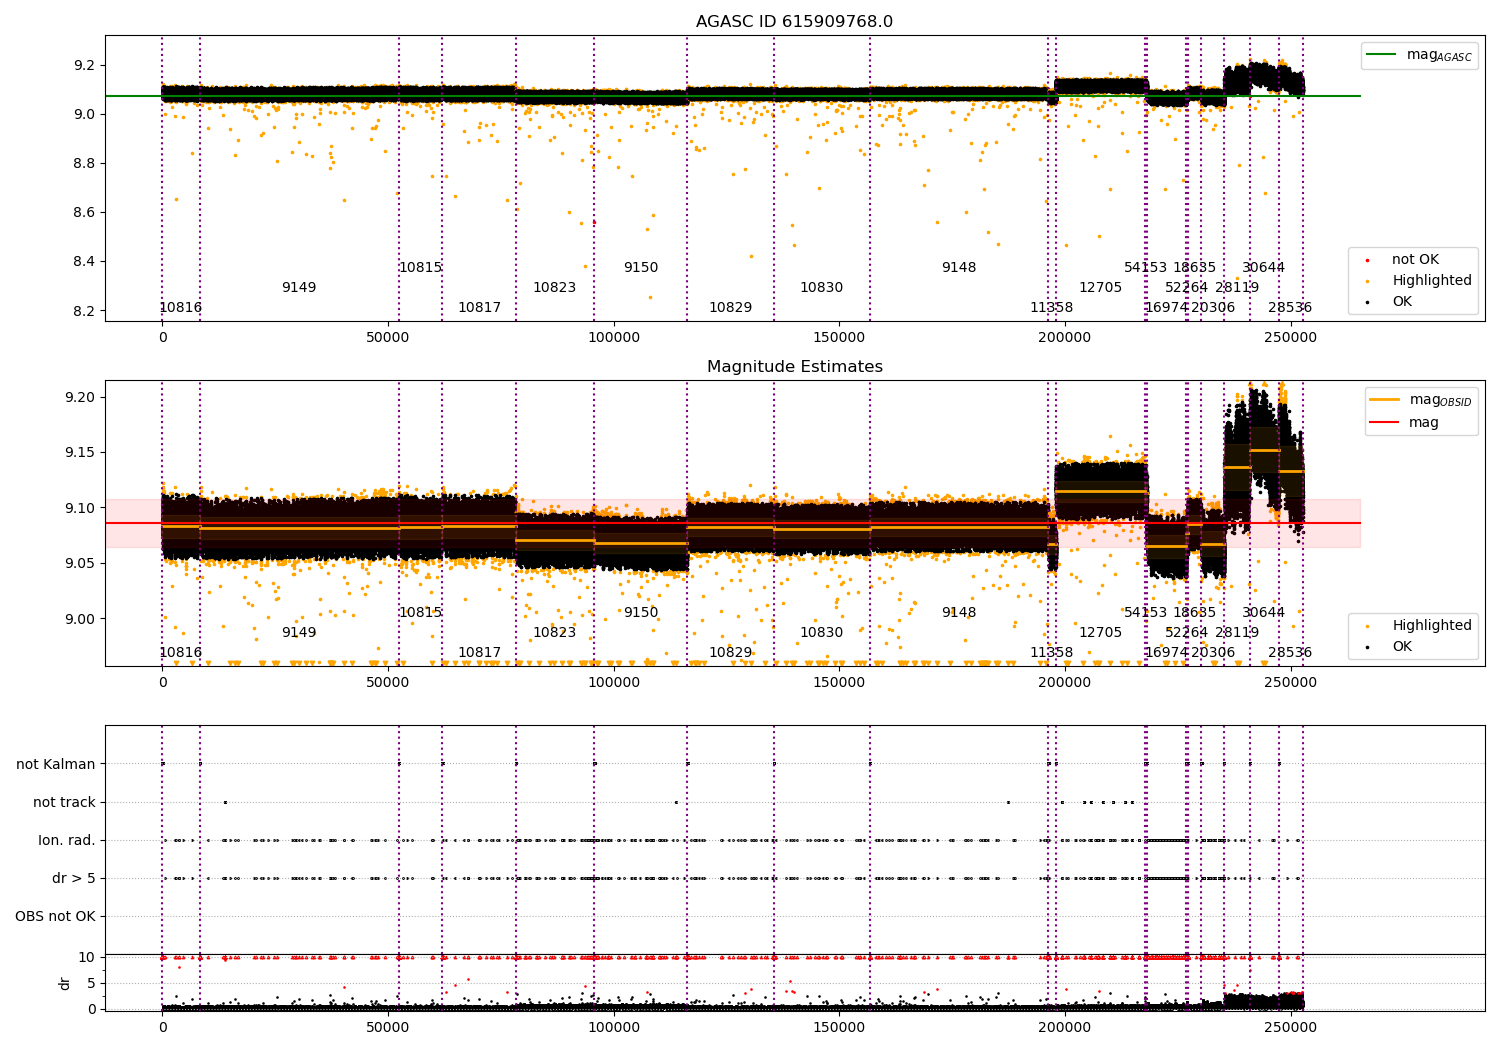Click obsid label 10829 in the top plot
Screen dimensions: 1500x1050
730,308
